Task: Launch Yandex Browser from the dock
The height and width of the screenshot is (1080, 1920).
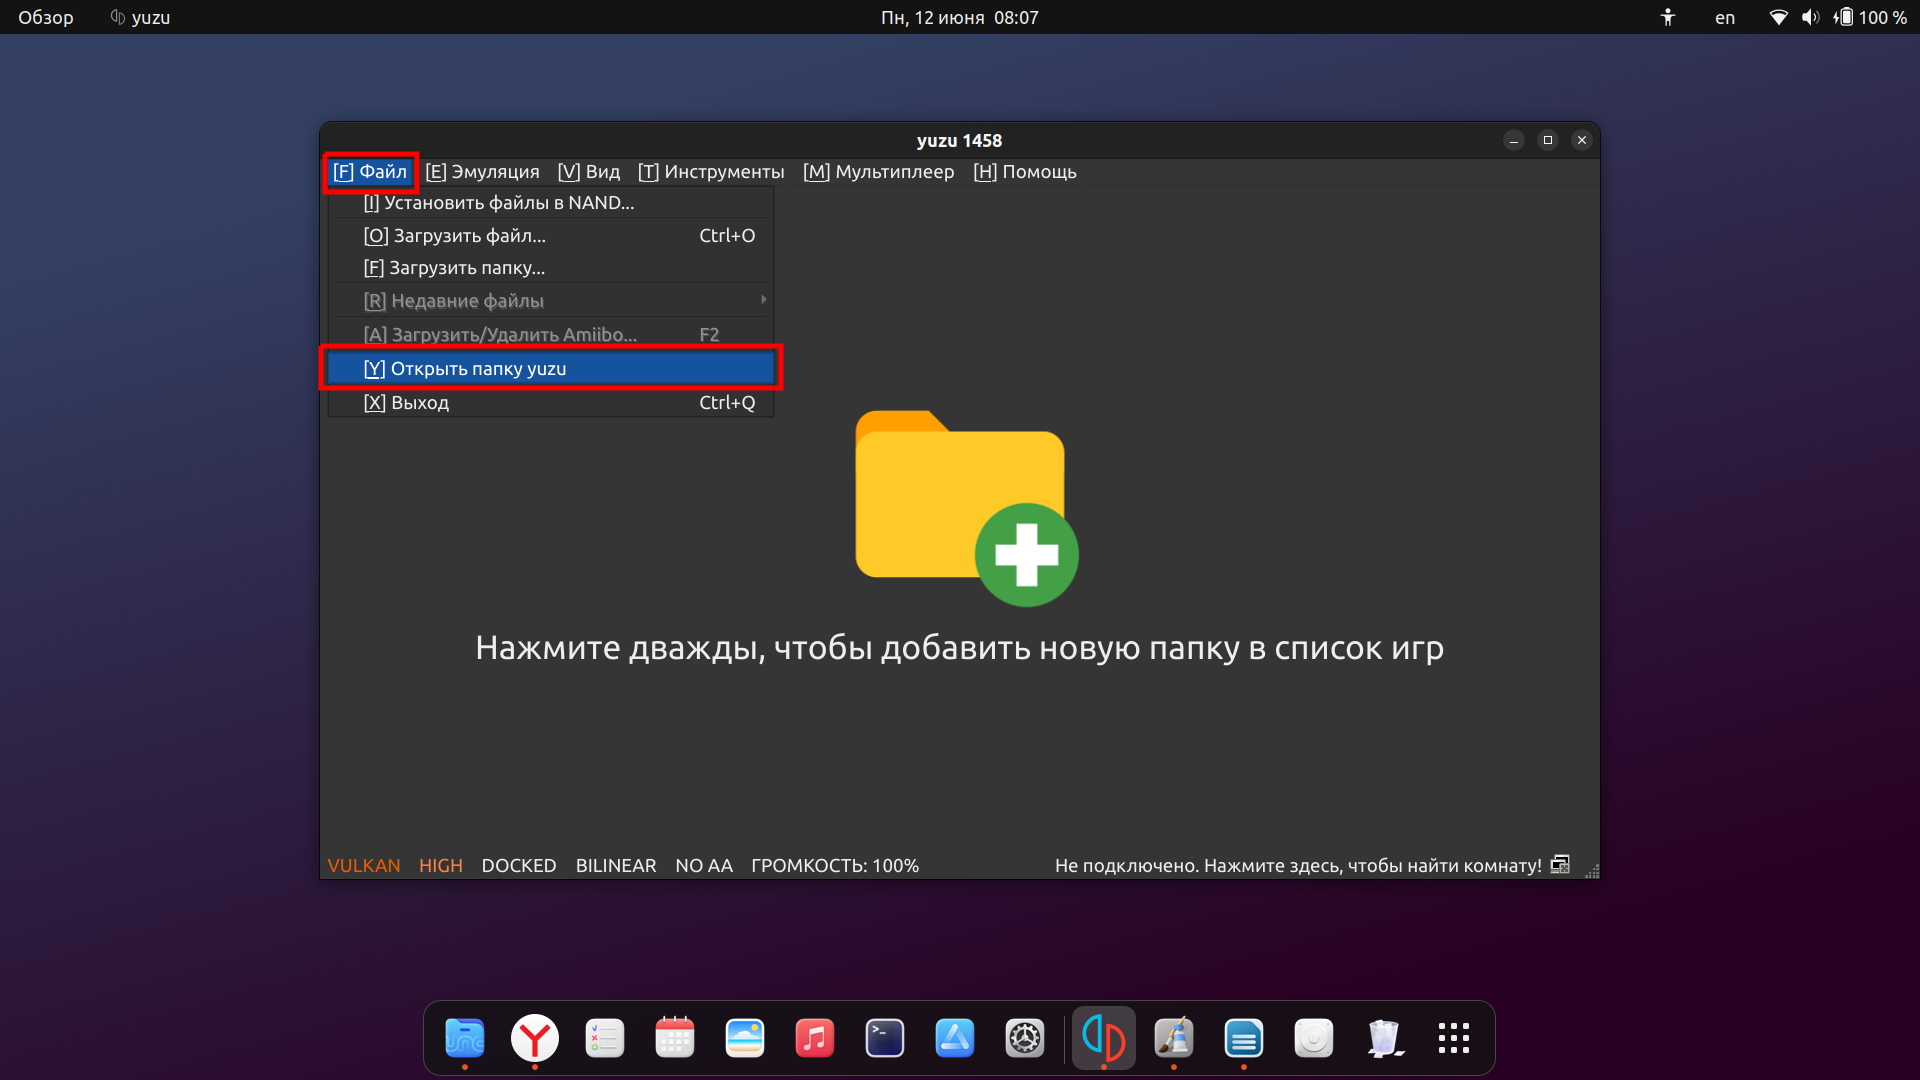Action: [x=535, y=1038]
